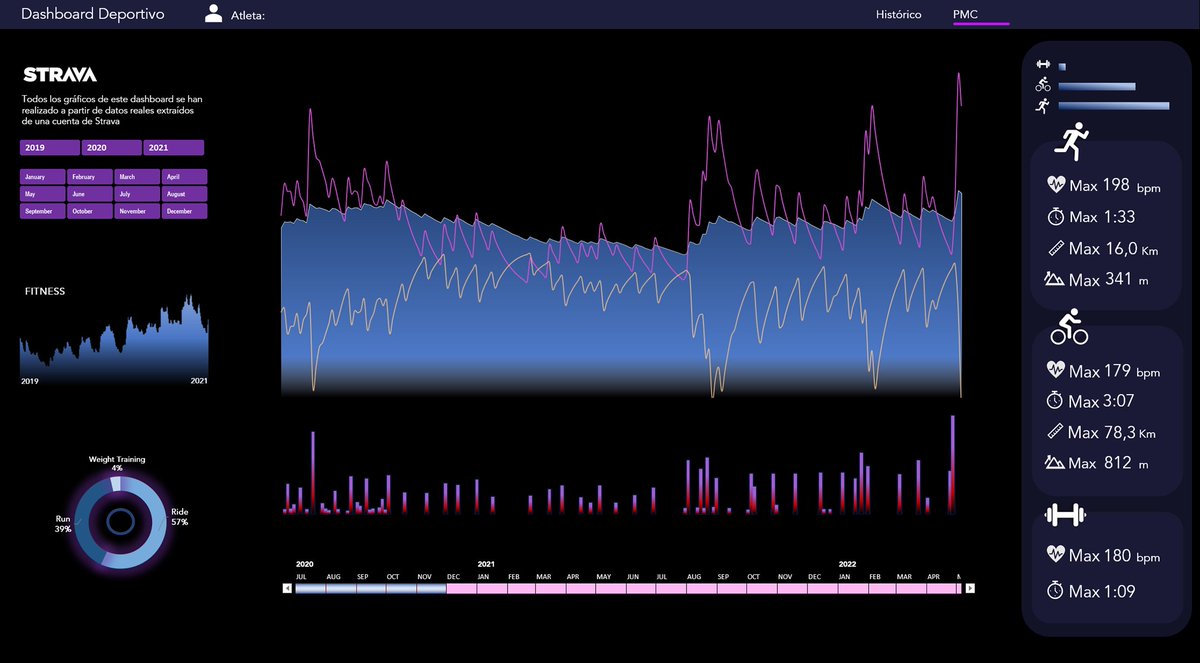Filter data by August
This screenshot has width=1200, height=663.
(x=184, y=194)
